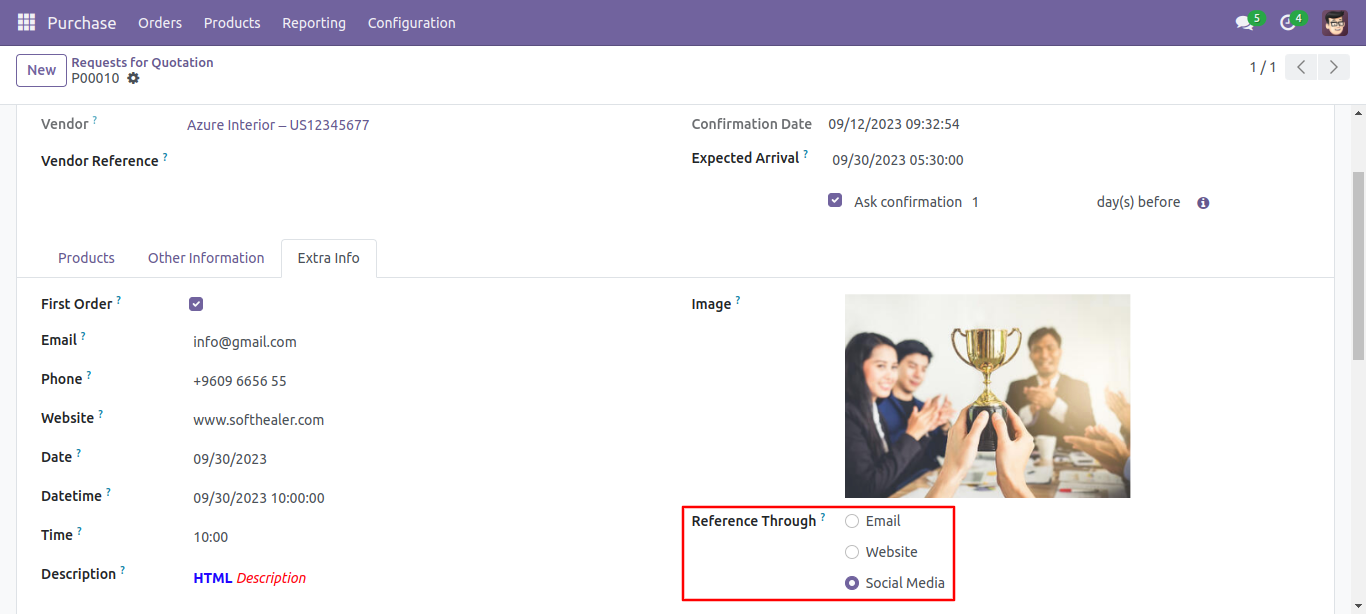Open the messages chat icon with badge 5
Image resolution: width=1366 pixels, height=614 pixels.
(x=1244, y=22)
